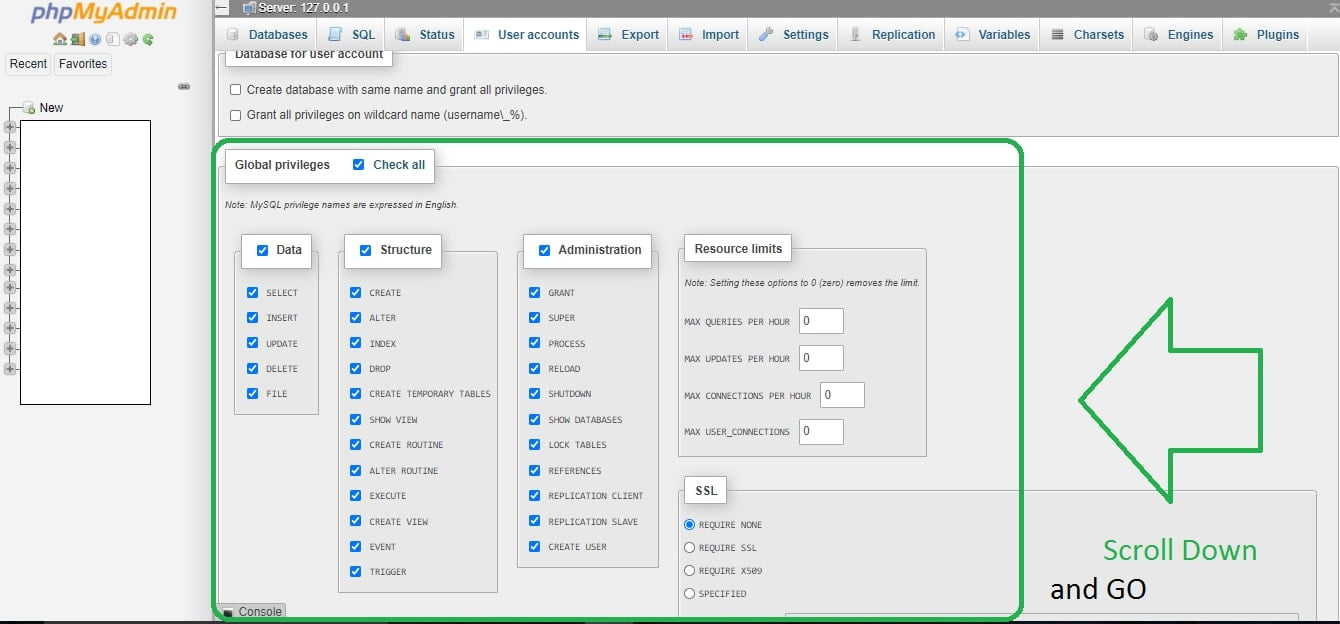Select the REQUIRE NONE SSL option
This screenshot has height=624, width=1340.
click(x=689, y=525)
